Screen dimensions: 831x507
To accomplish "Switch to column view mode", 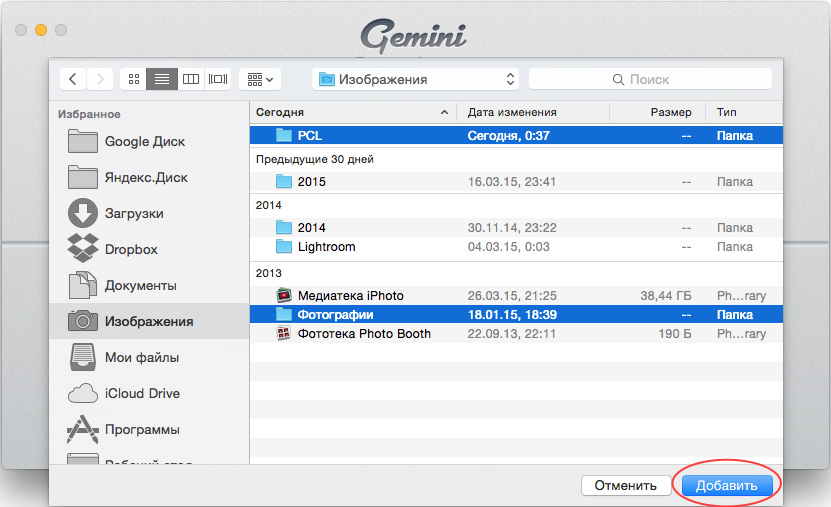I will 189,79.
